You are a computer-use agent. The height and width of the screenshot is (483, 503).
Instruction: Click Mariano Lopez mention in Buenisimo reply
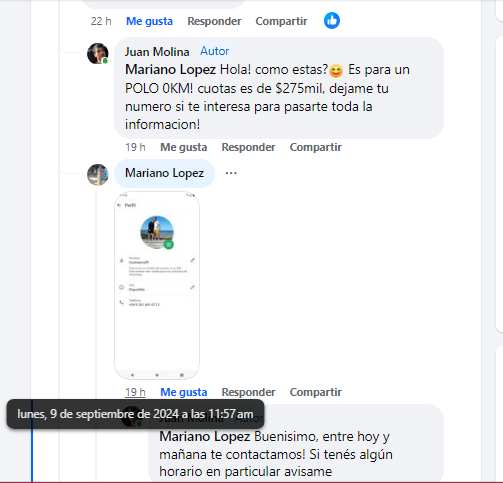205,436
